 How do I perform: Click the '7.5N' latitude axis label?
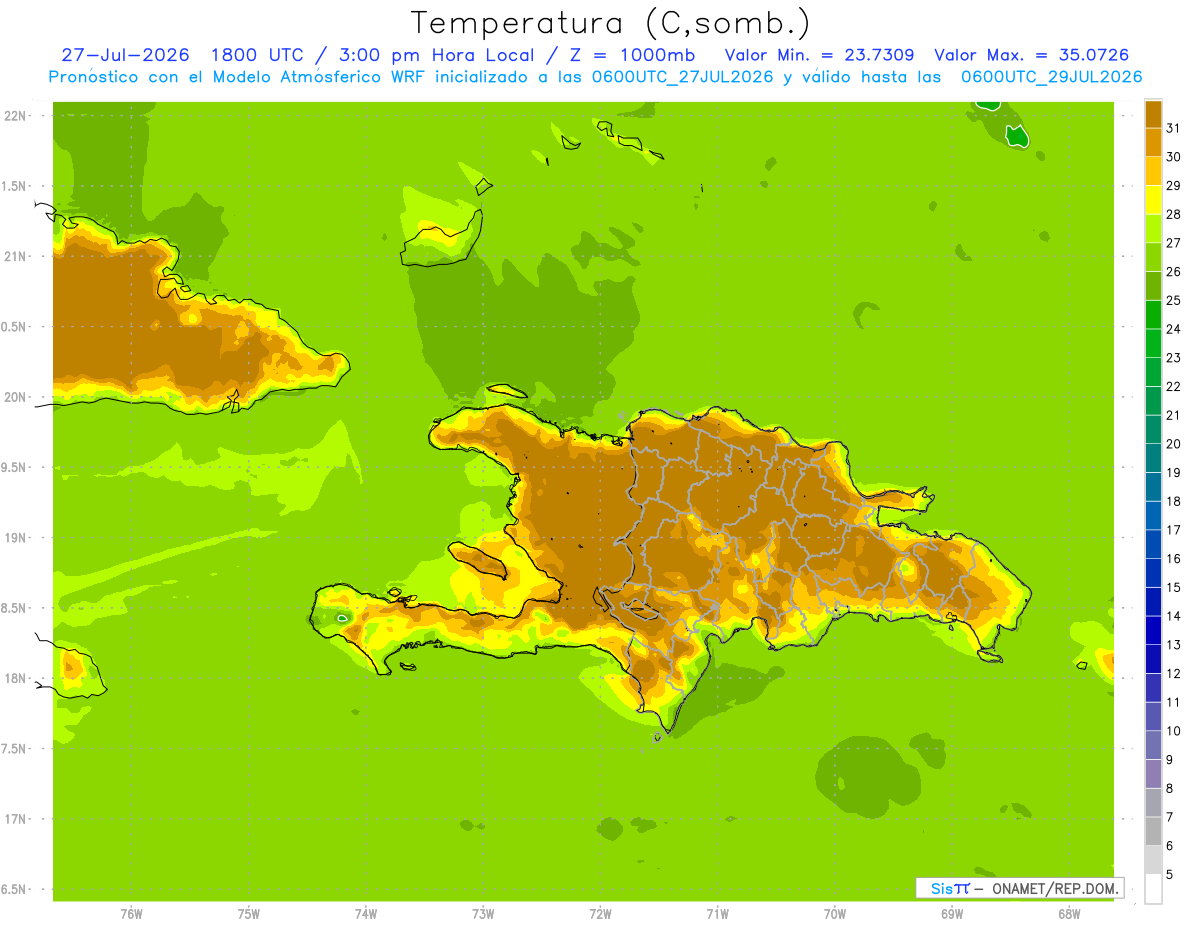15,749
